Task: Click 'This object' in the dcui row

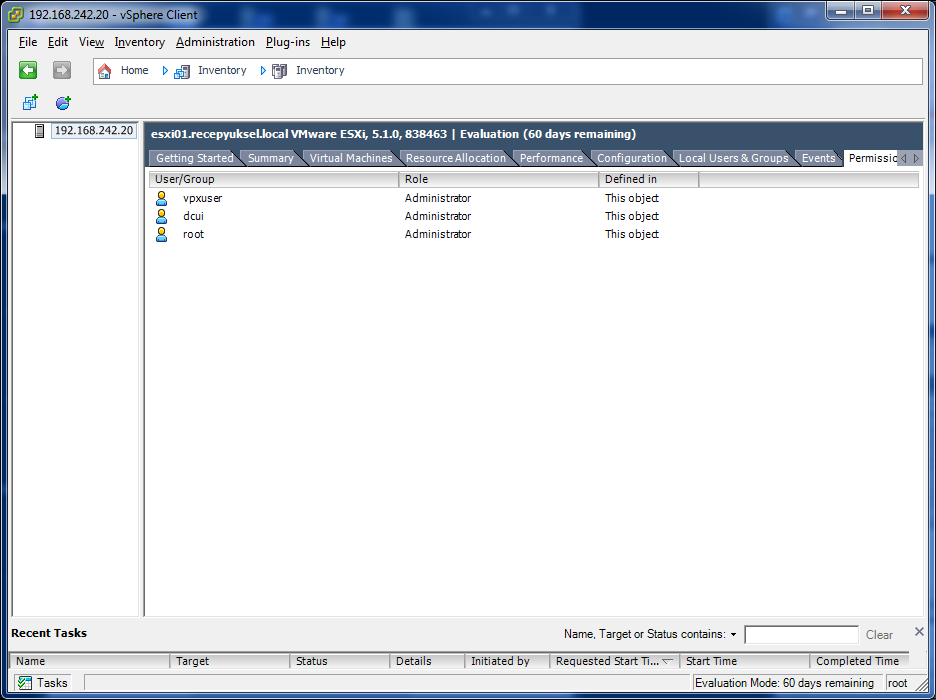Action: 632,216
